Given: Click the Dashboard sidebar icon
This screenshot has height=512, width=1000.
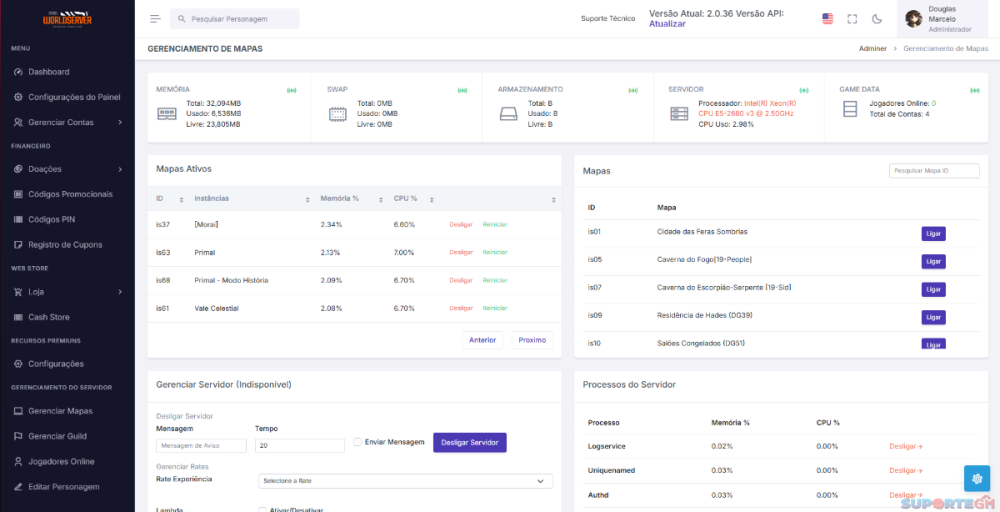Looking at the screenshot, I should [18, 72].
